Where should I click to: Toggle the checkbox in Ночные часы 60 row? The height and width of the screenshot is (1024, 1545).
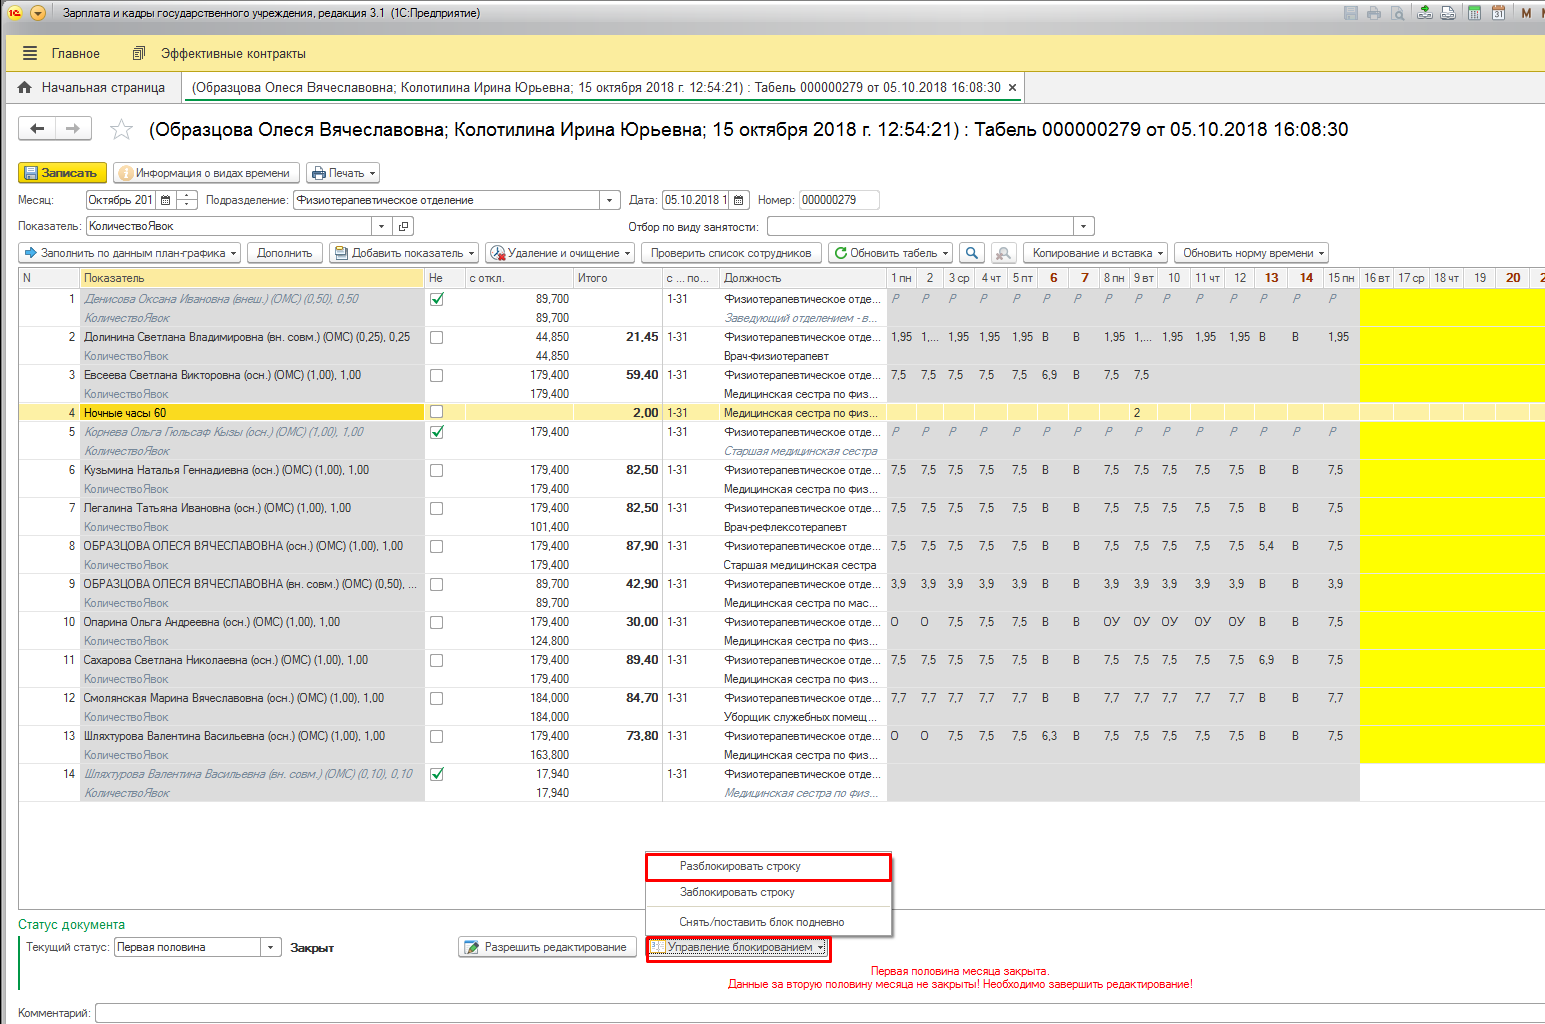437,412
